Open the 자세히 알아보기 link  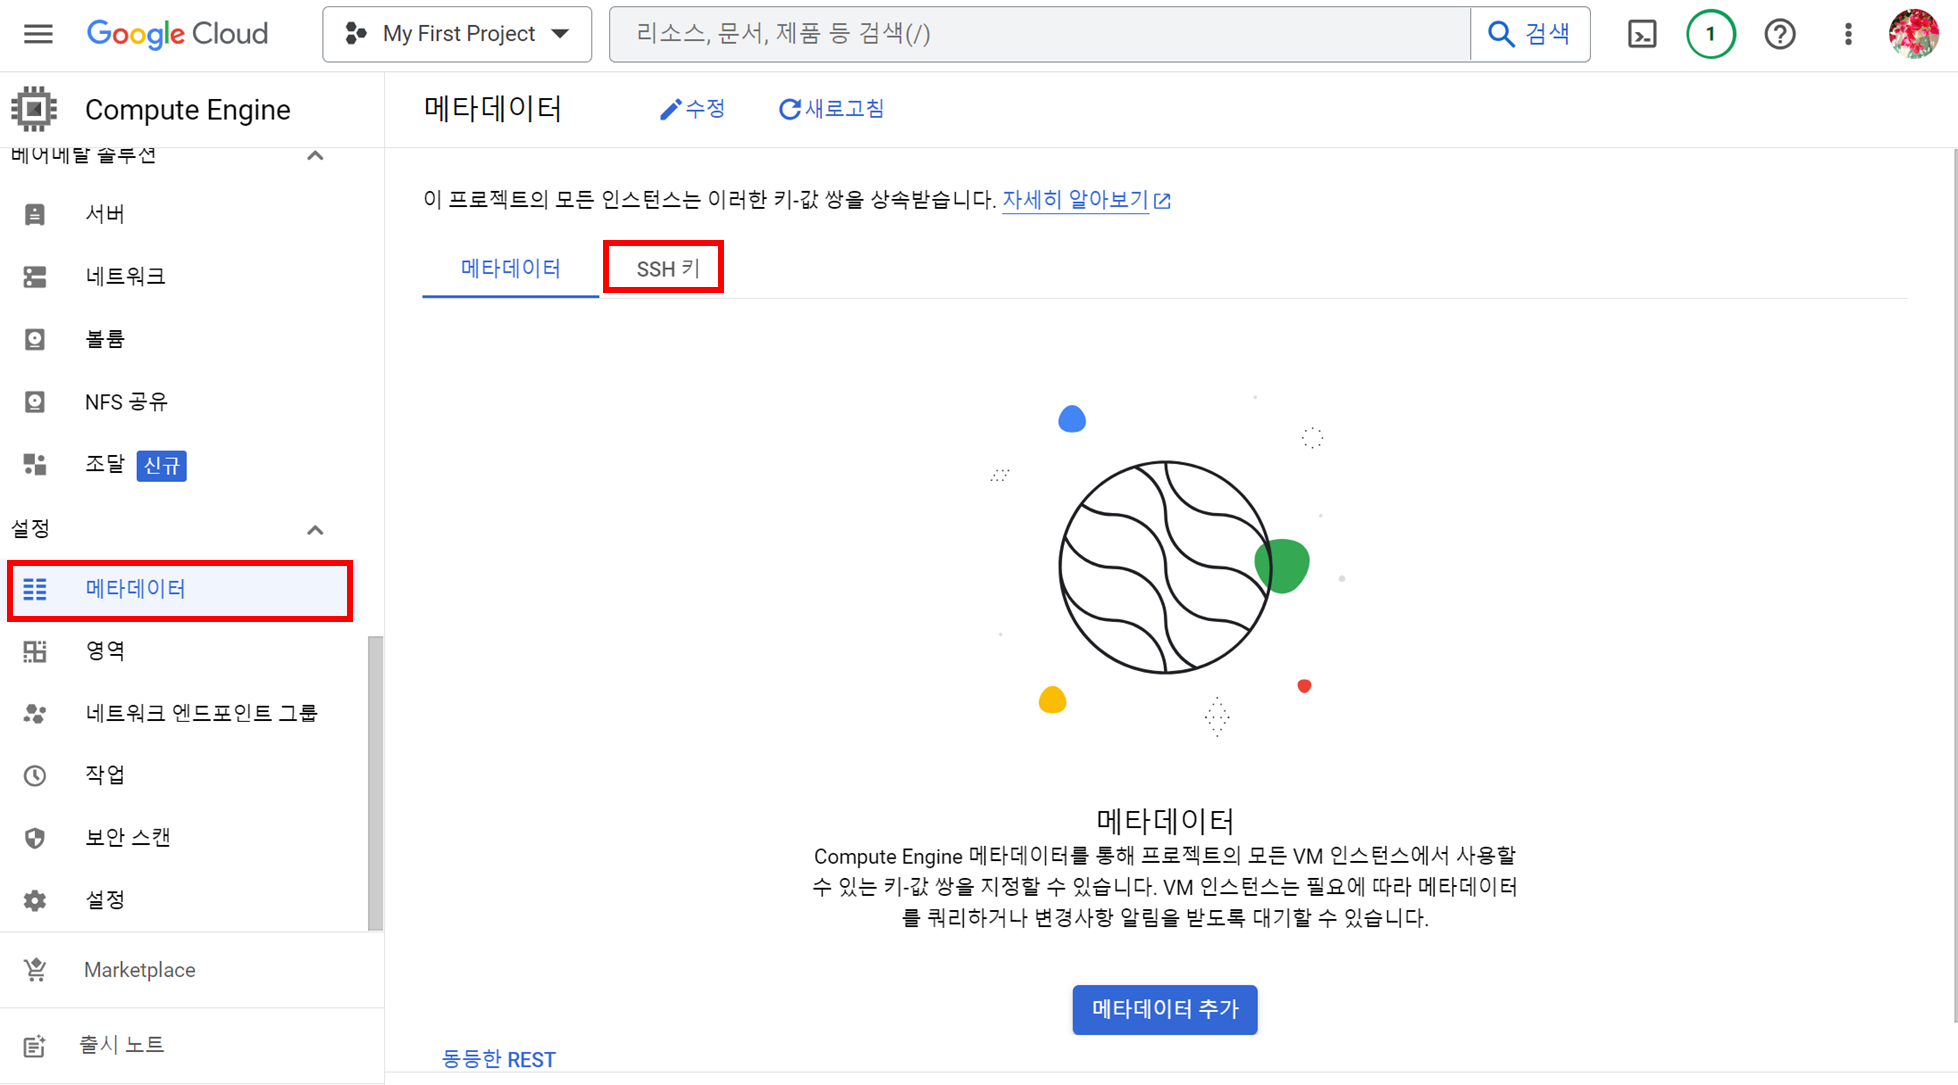1075,200
